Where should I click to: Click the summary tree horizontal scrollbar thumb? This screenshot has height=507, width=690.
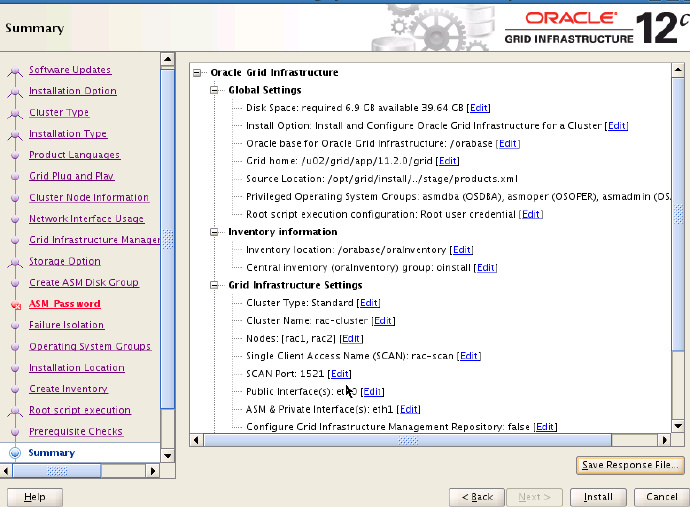(x=407, y=440)
